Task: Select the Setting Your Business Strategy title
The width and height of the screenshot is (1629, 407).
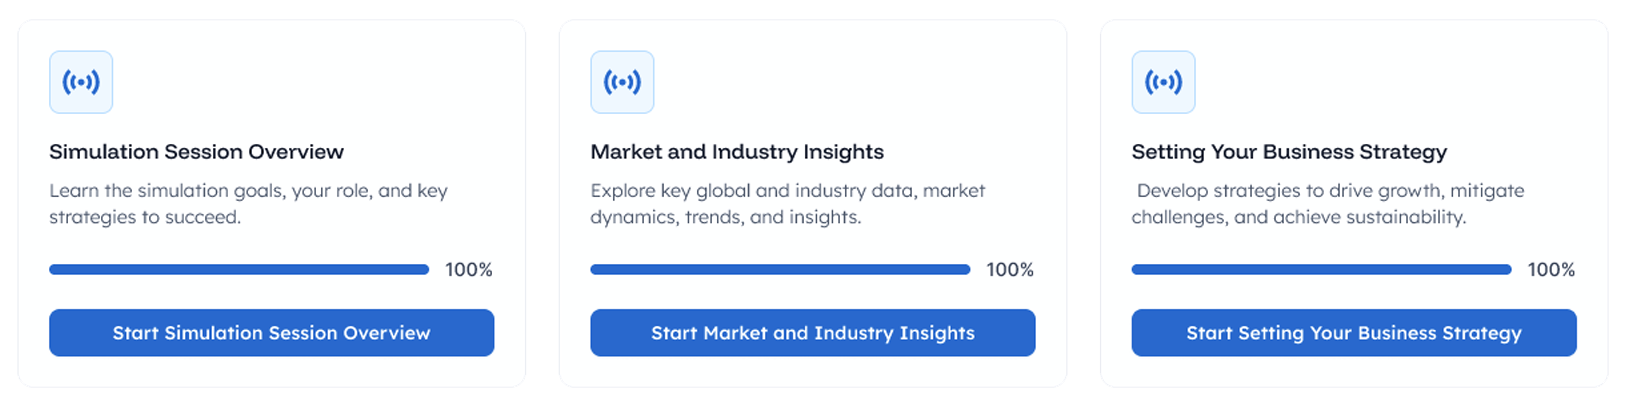Action: tap(1289, 152)
